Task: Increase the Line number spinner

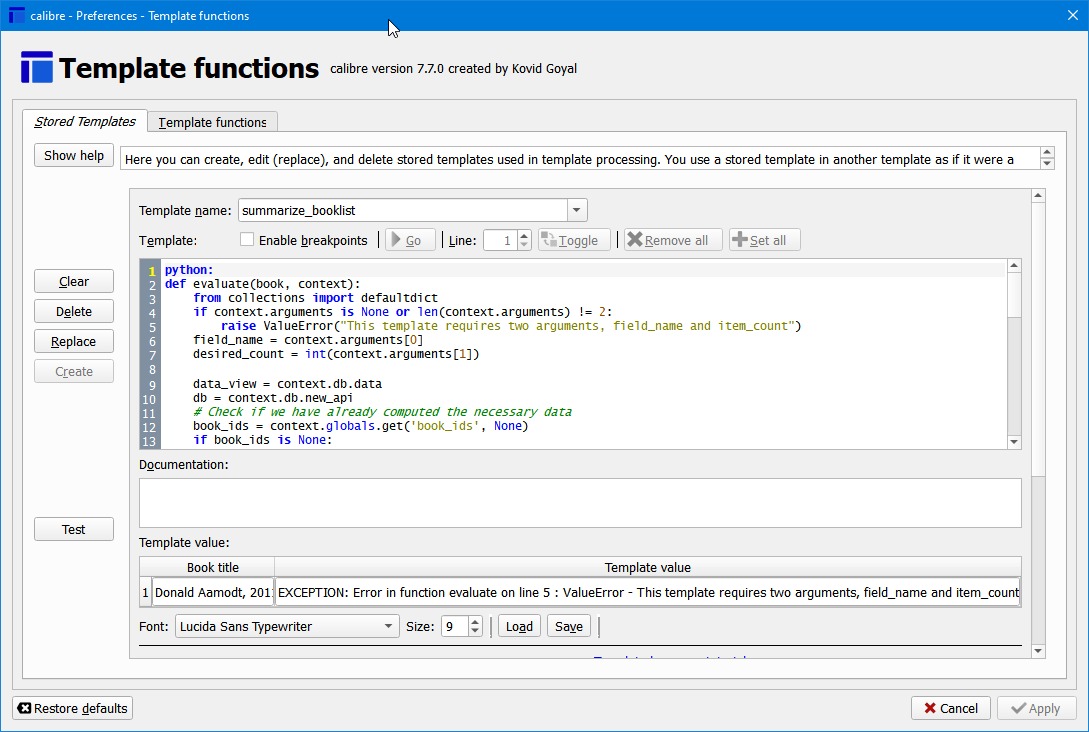Action: point(523,235)
